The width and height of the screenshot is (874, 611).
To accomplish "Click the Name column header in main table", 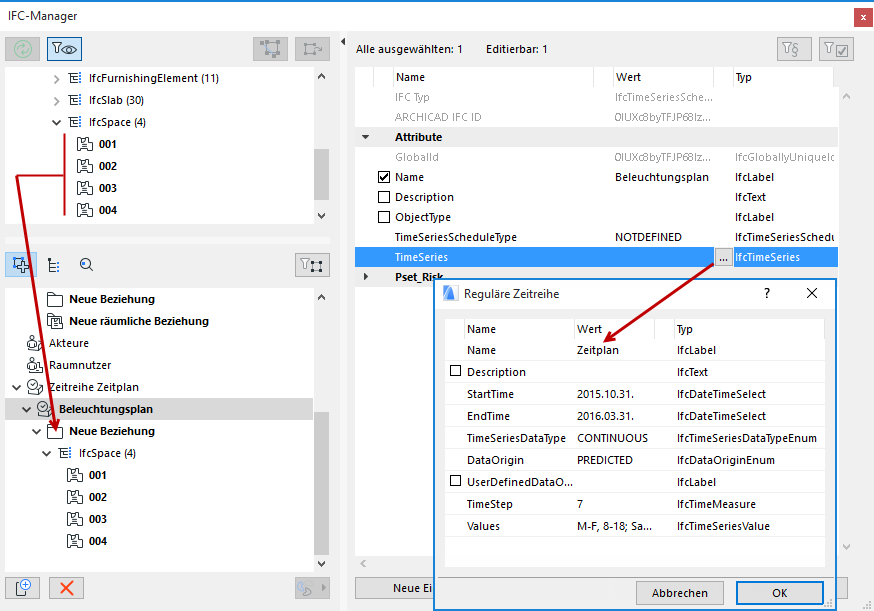I will pos(493,77).
